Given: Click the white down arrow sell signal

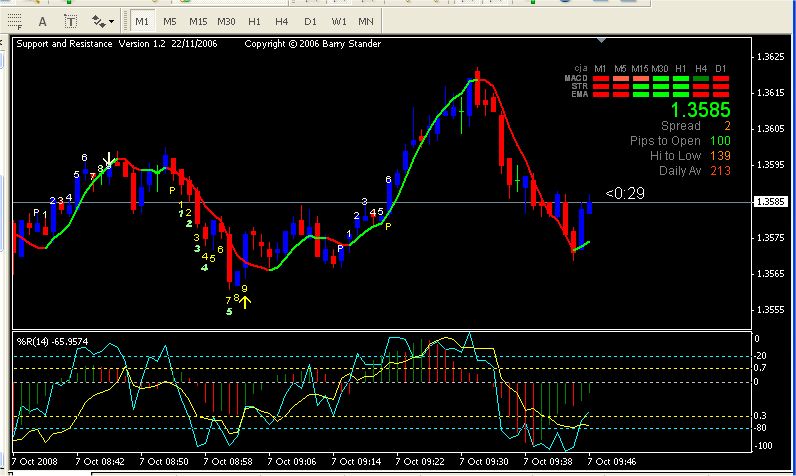Looking at the screenshot, I should pyautogui.click(x=110, y=159).
